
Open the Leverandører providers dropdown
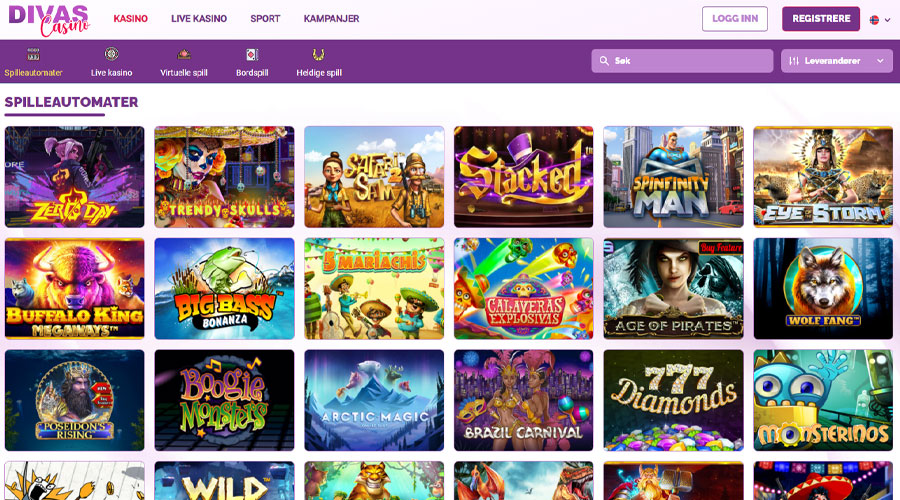[837, 60]
